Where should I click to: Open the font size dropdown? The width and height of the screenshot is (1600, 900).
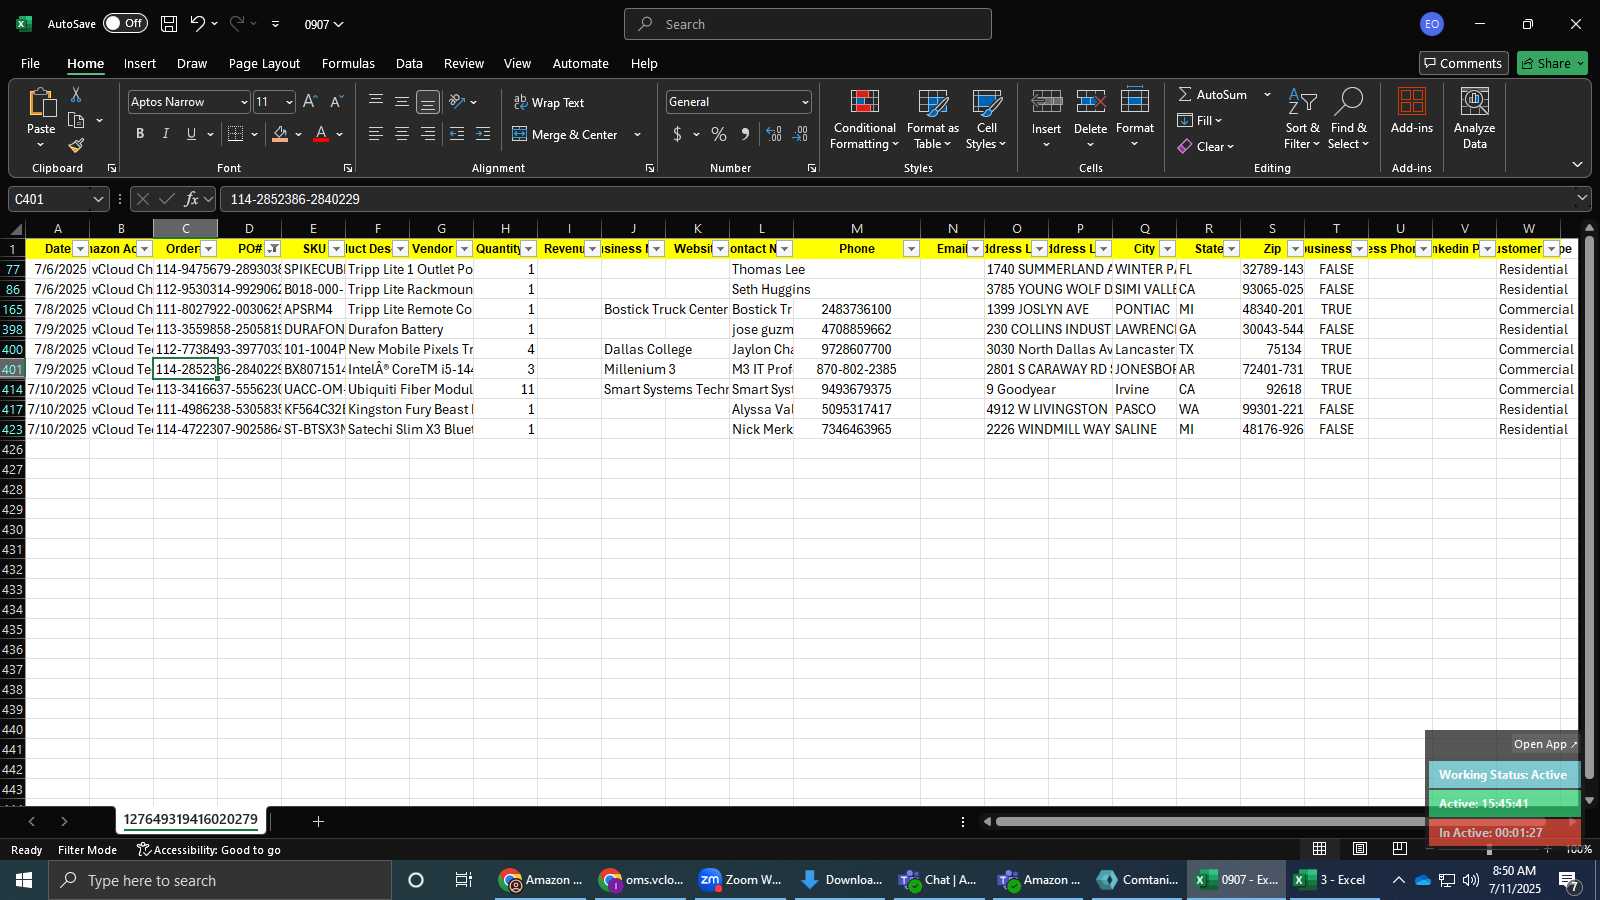289,102
